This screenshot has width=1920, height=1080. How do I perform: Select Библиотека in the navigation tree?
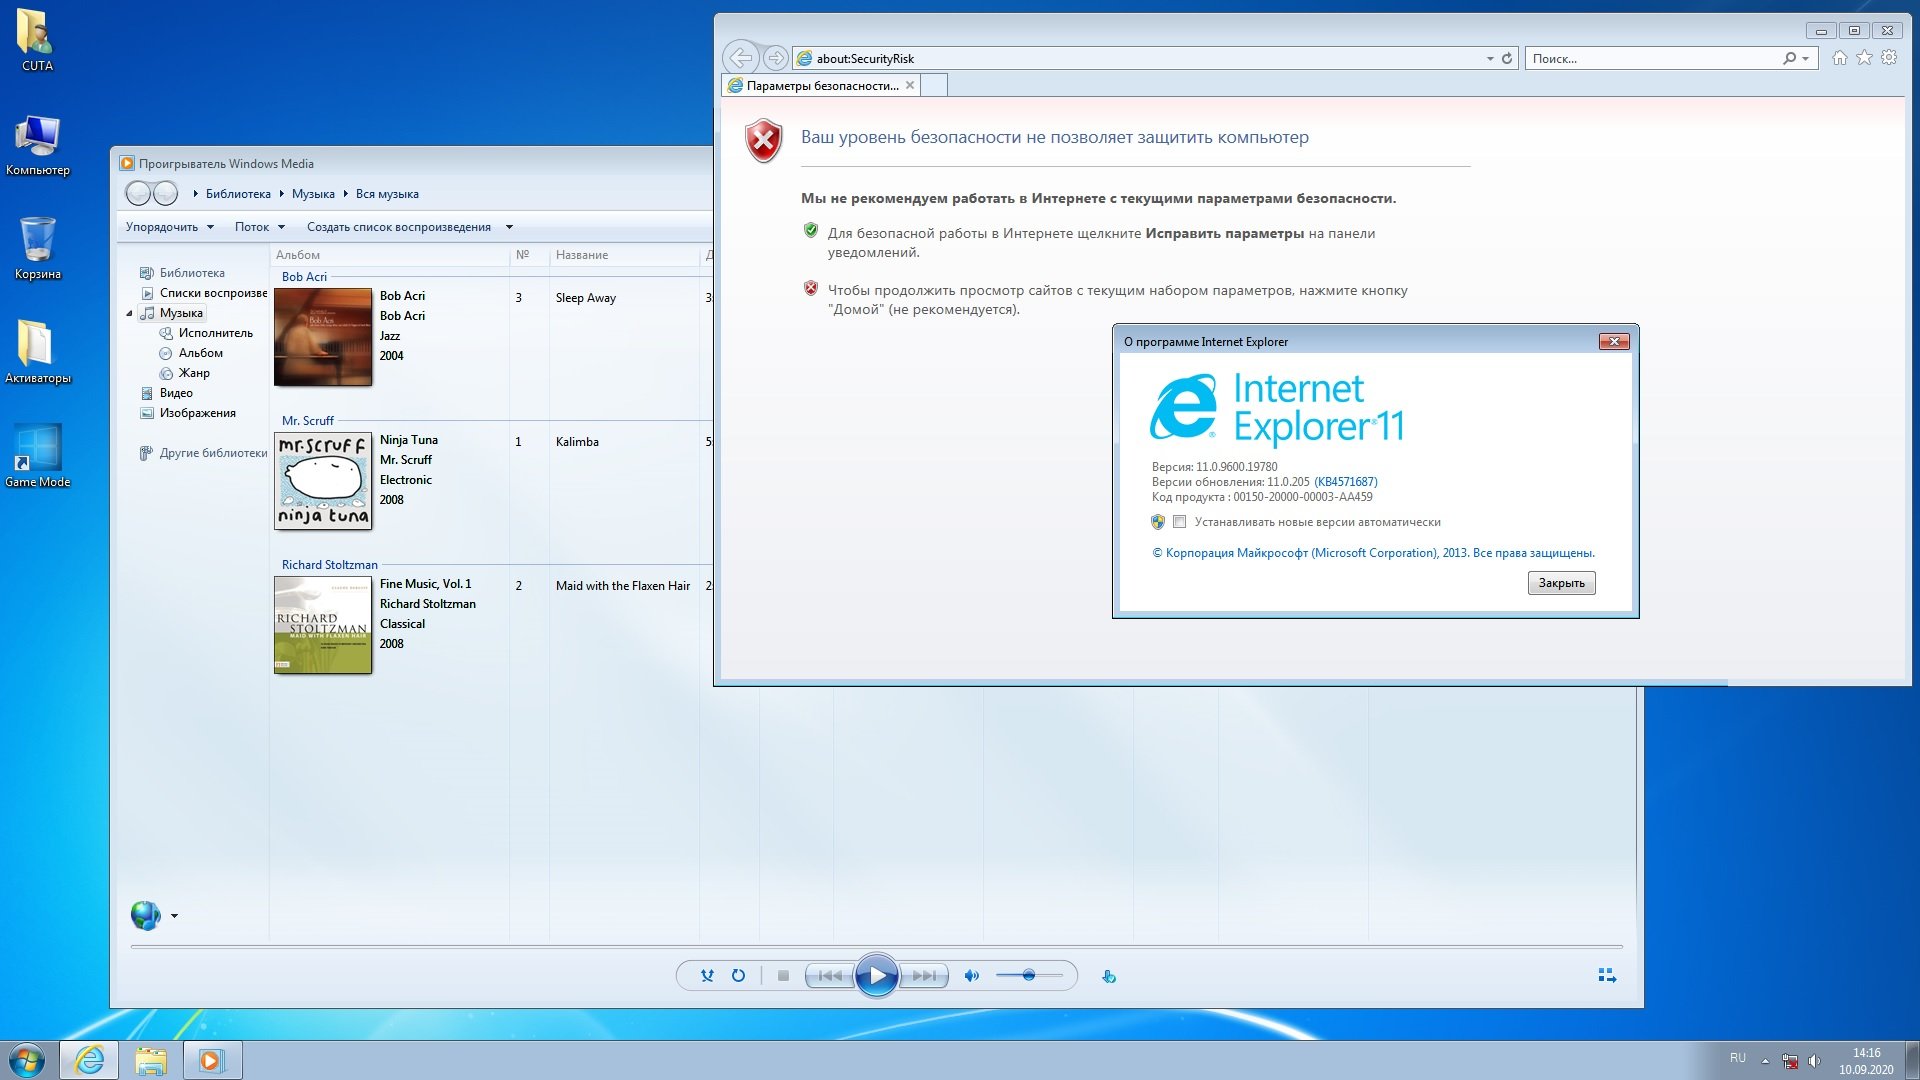[192, 272]
